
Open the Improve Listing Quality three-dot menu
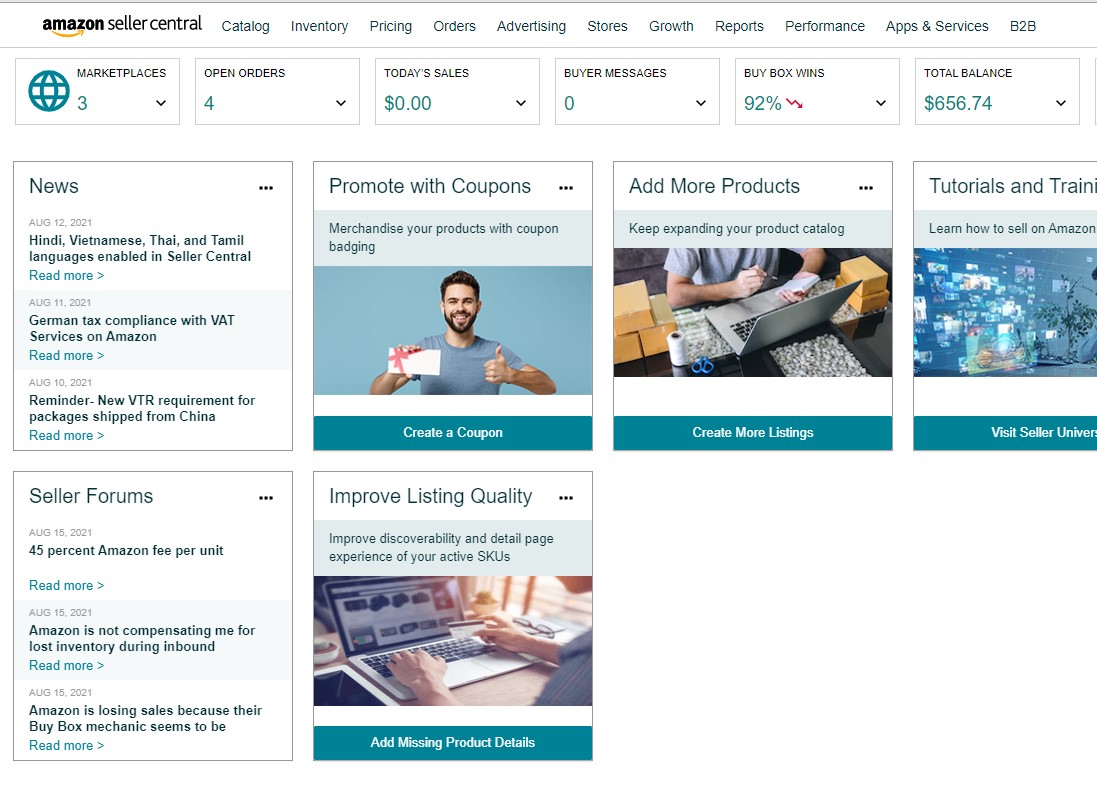[x=566, y=497]
